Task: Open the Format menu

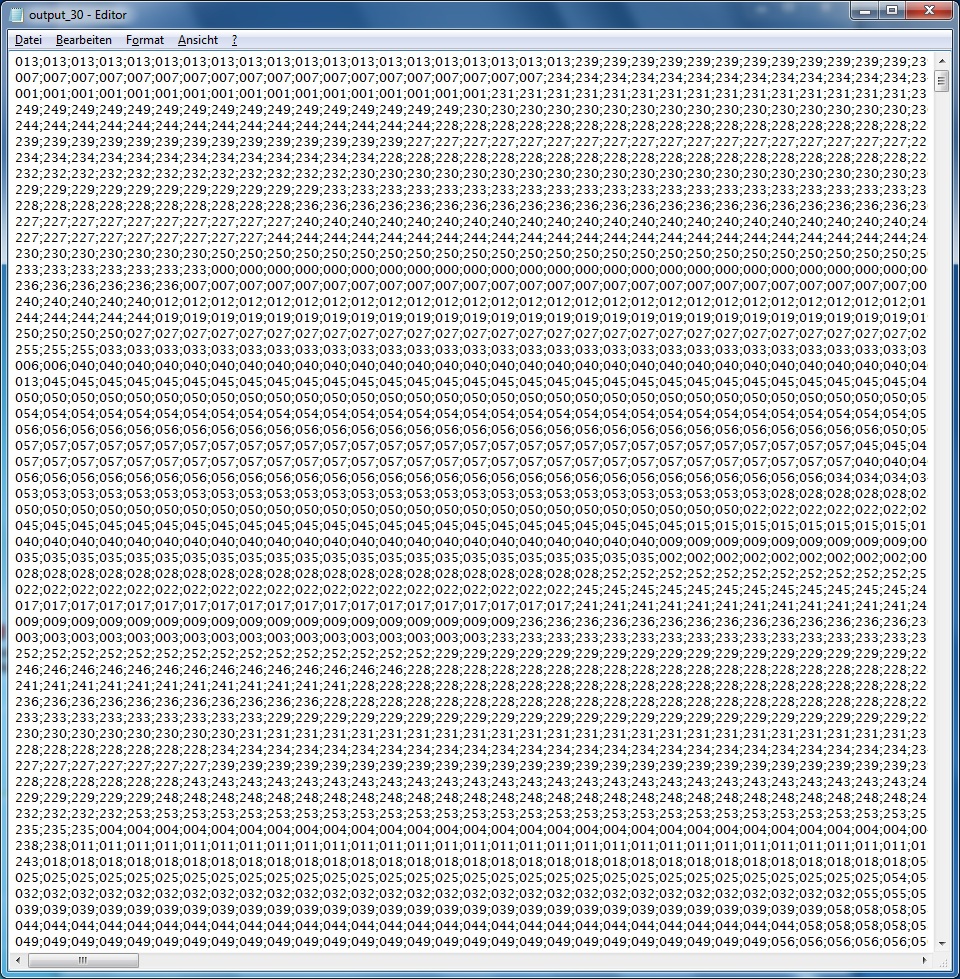Action: [145, 40]
